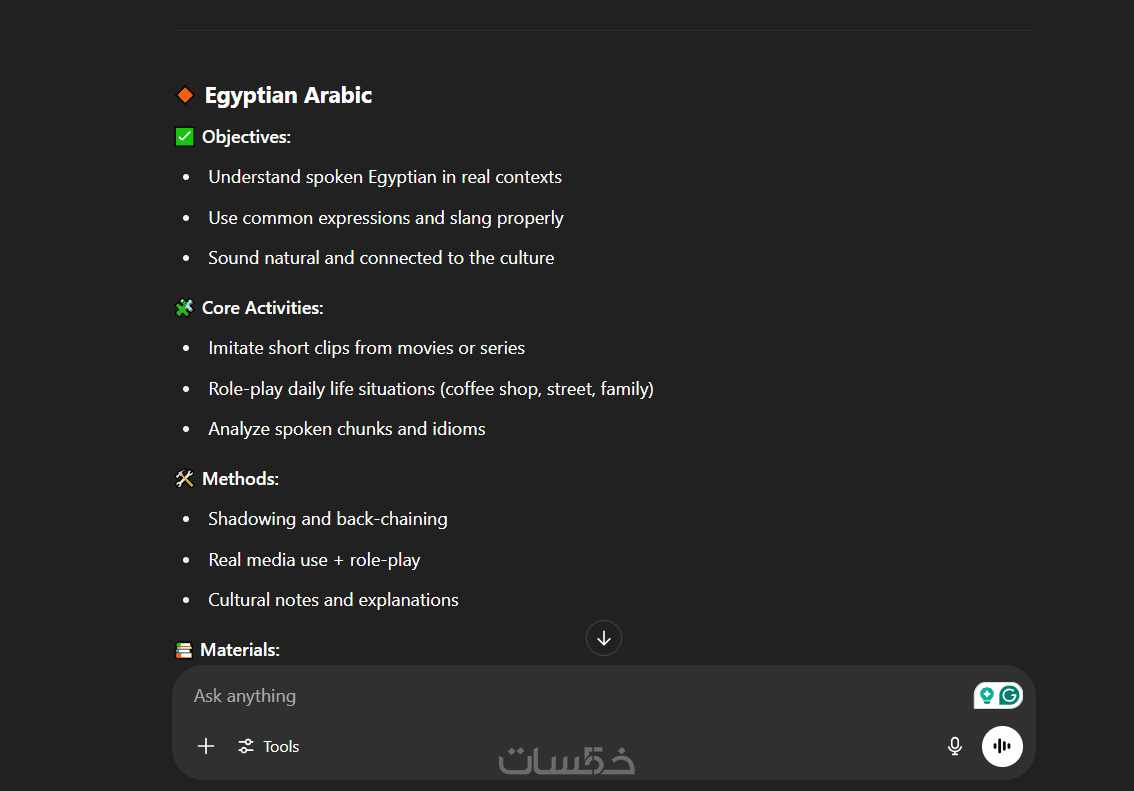This screenshot has height=791, width=1134.
Task: Open the green Grammarly G icon
Action: [x=1010, y=696]
